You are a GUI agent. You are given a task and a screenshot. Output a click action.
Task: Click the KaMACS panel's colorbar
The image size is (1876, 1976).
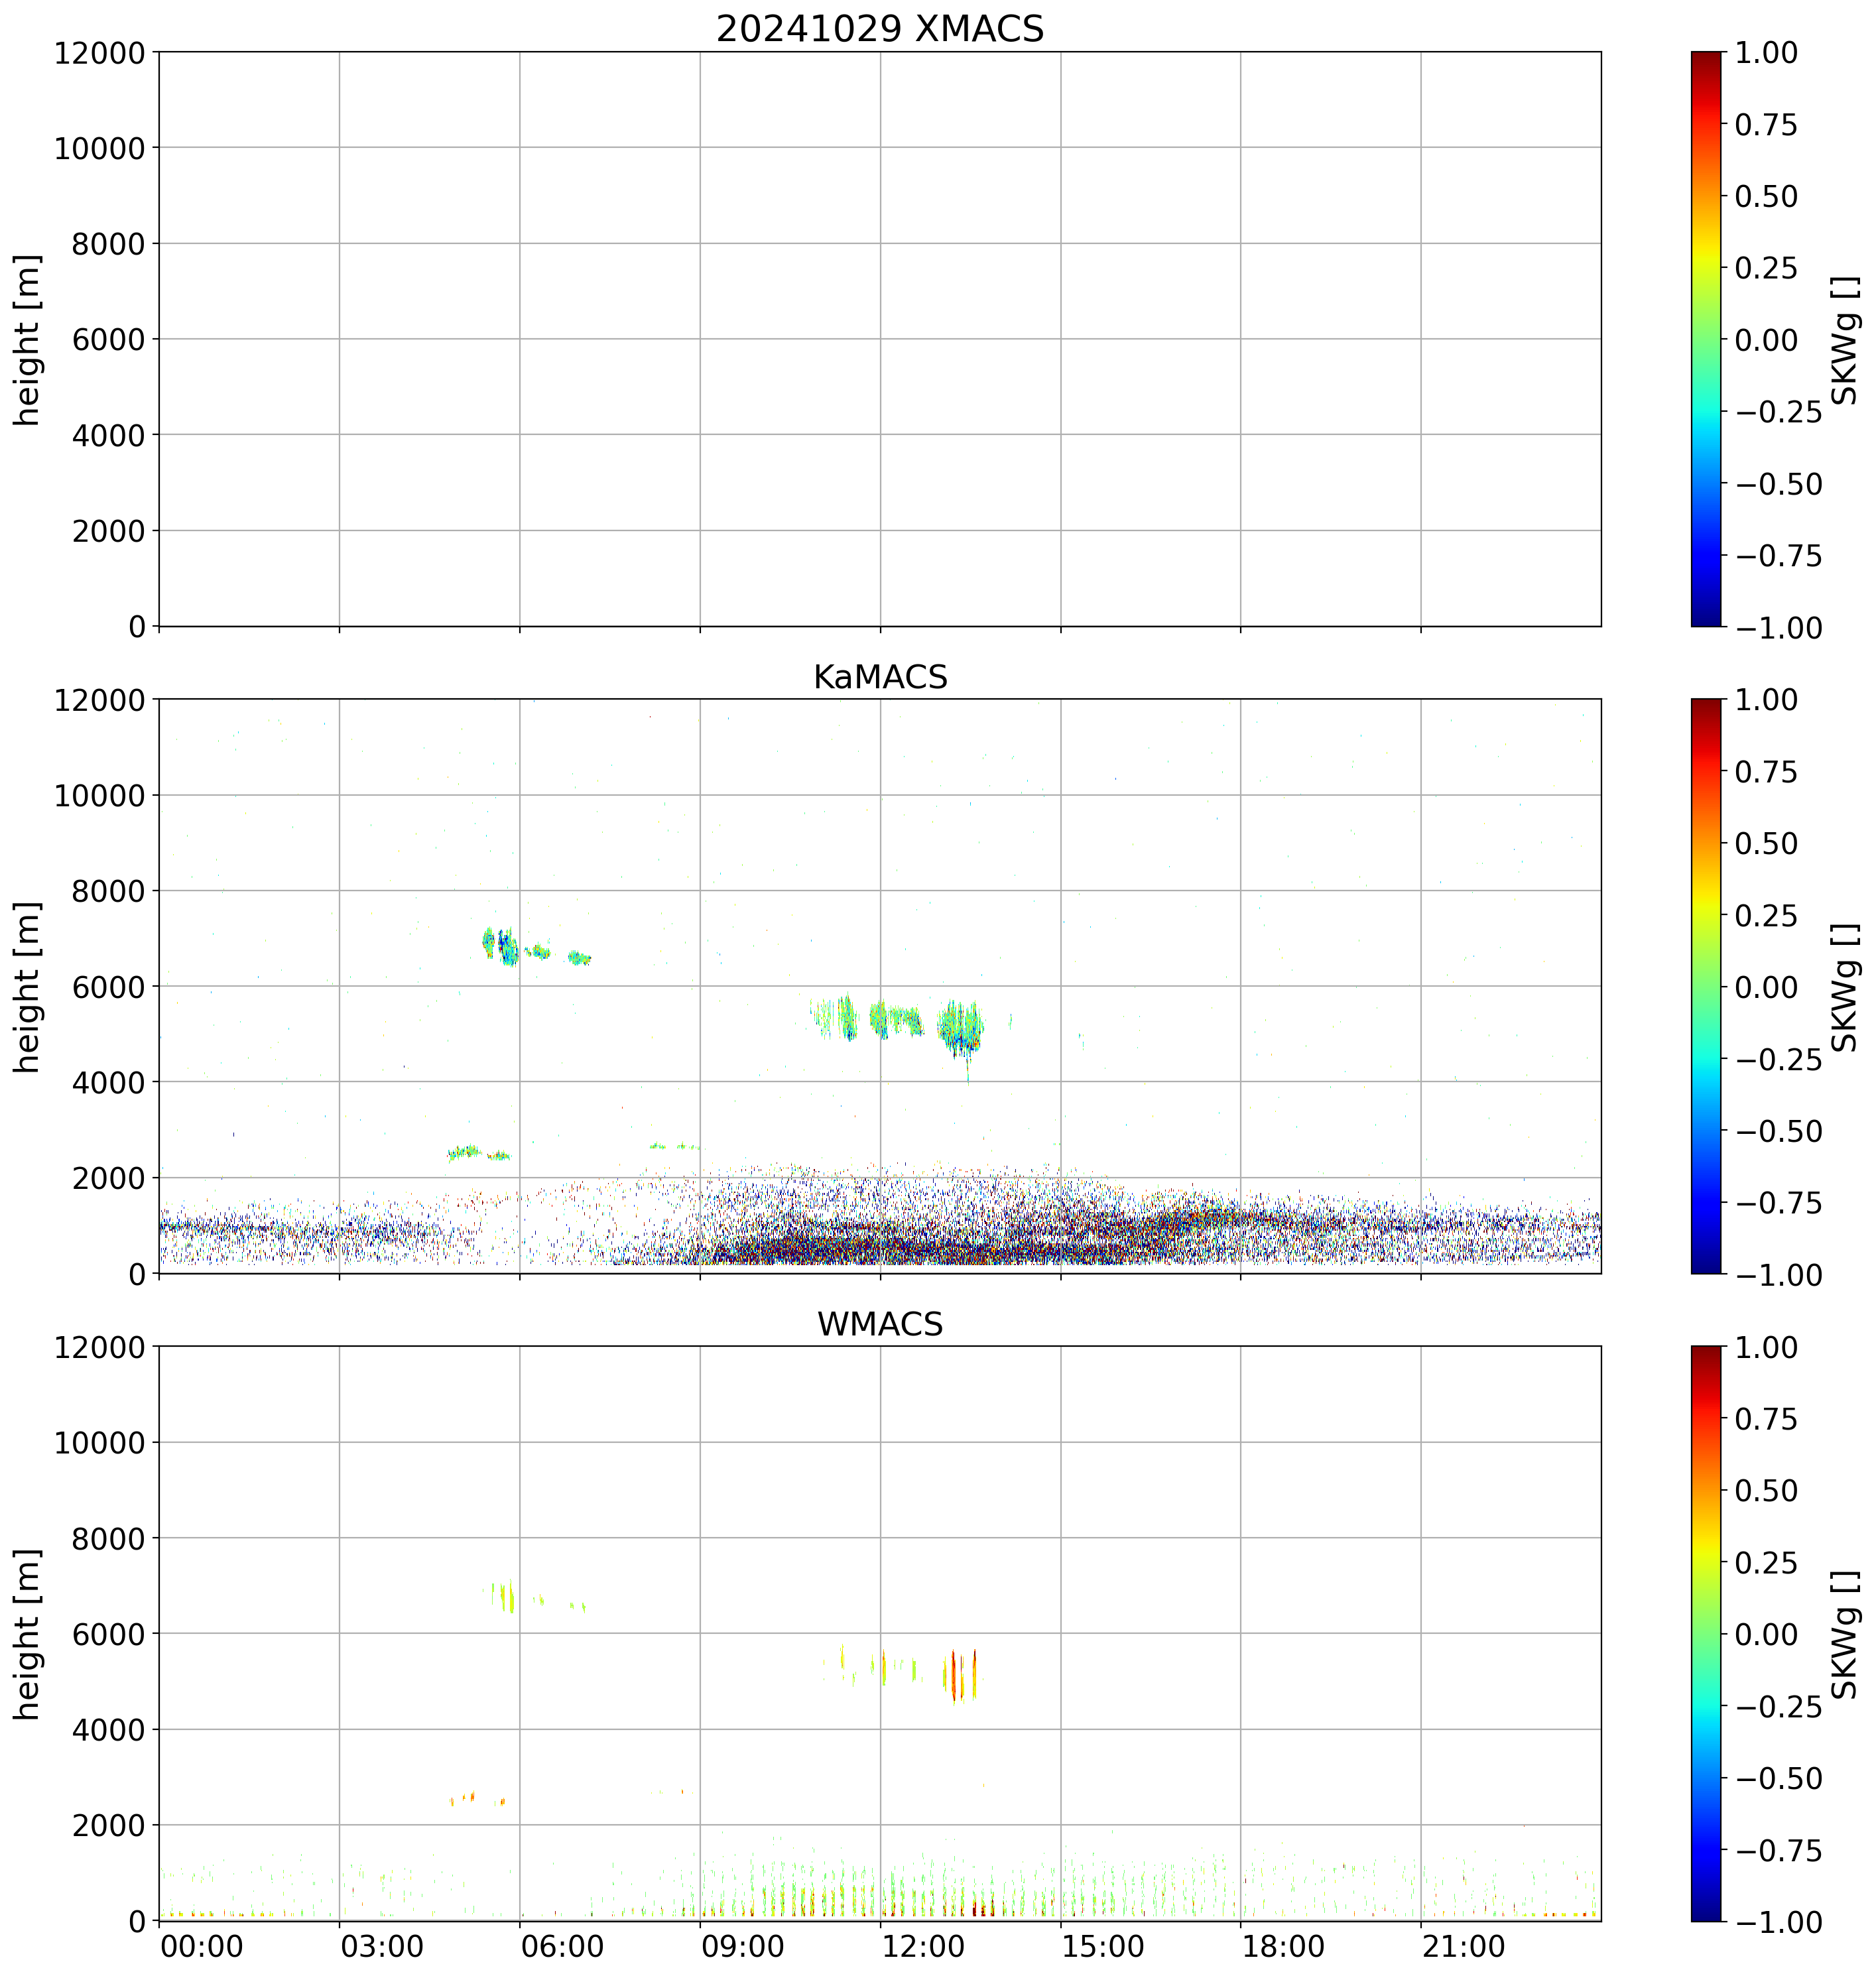point(1706,986)
